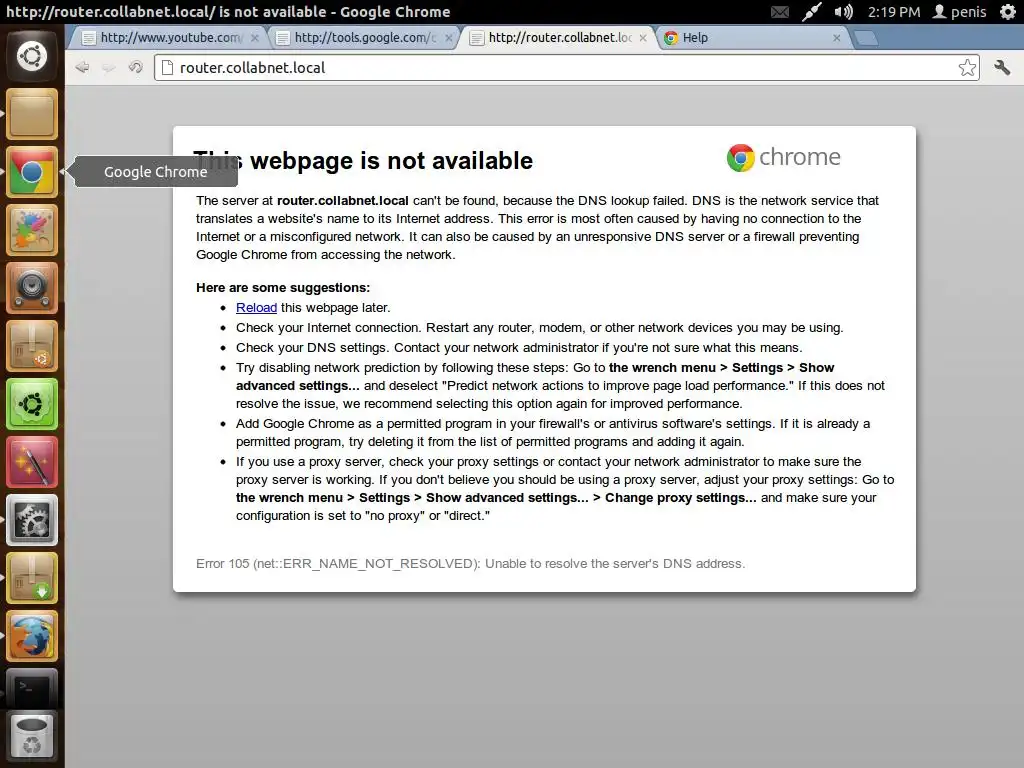Image resolution: width=1024 pixels, height=768 pixels.
Task: Click the Reload link in suggestions
Action: (256, 308)
